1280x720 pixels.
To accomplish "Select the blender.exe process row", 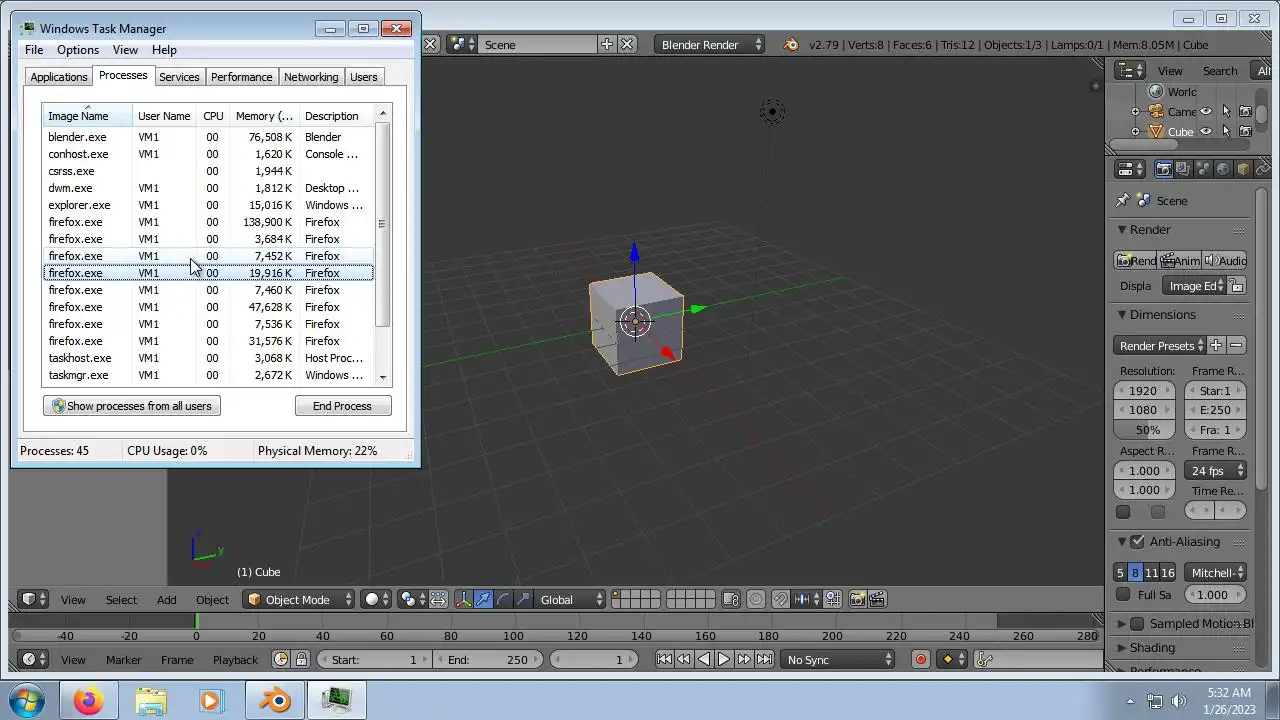I will [x=208, y=137].
